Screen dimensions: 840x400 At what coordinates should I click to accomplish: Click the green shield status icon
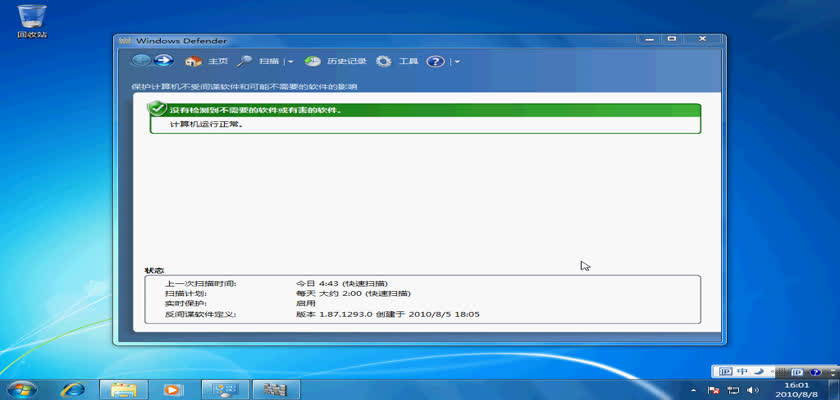[156, 108]
